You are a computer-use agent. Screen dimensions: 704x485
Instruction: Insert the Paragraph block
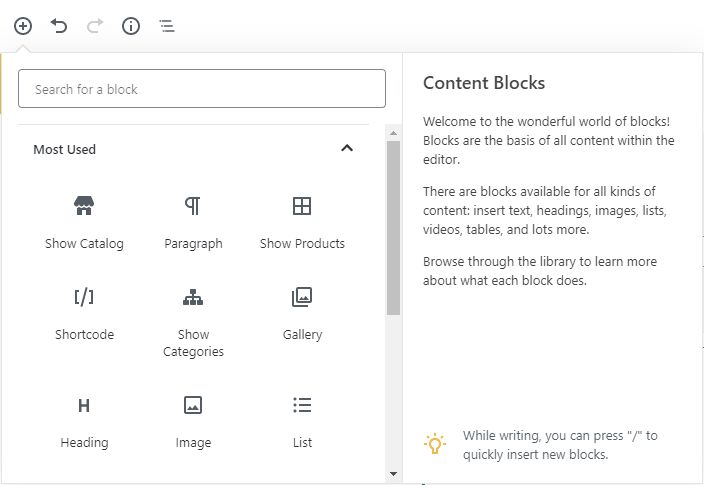point(193,222)
